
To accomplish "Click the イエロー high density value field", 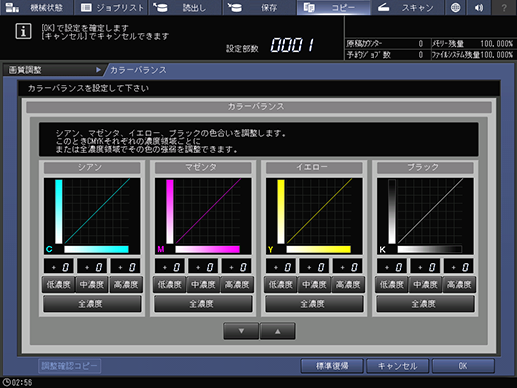I will 348,267.
